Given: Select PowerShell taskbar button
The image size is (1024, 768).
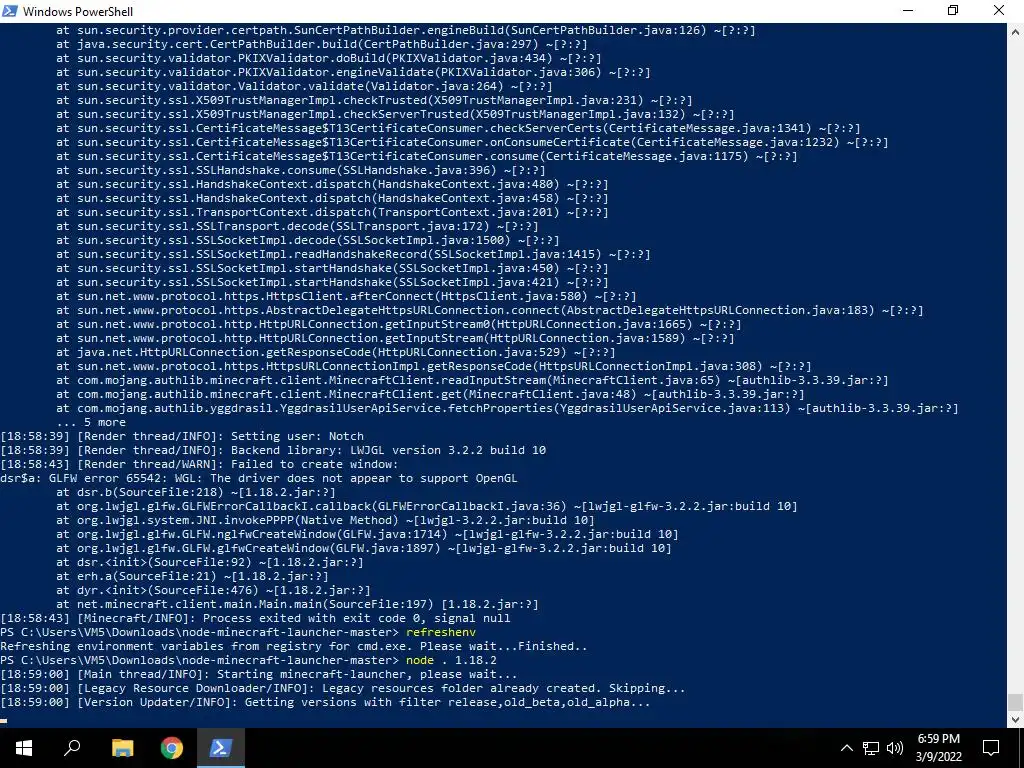Looking at the screenshot, I should click(221, 748).
